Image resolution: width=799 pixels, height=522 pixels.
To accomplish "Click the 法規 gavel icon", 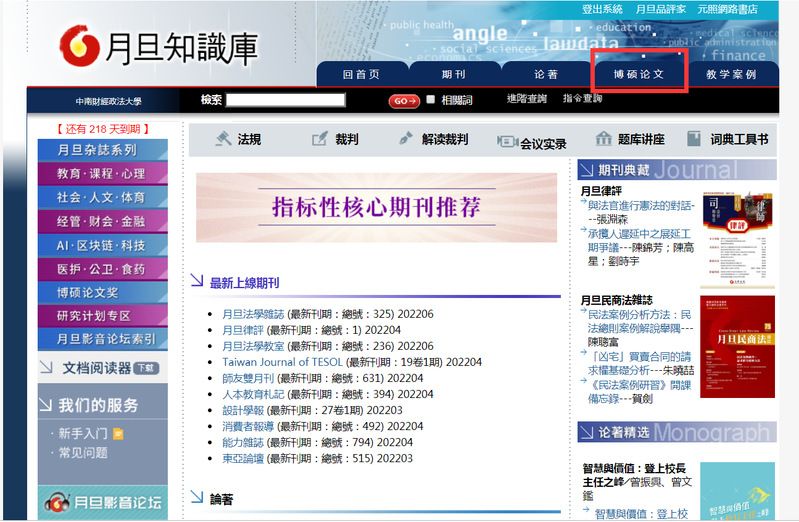I will (x=224, y=140).
